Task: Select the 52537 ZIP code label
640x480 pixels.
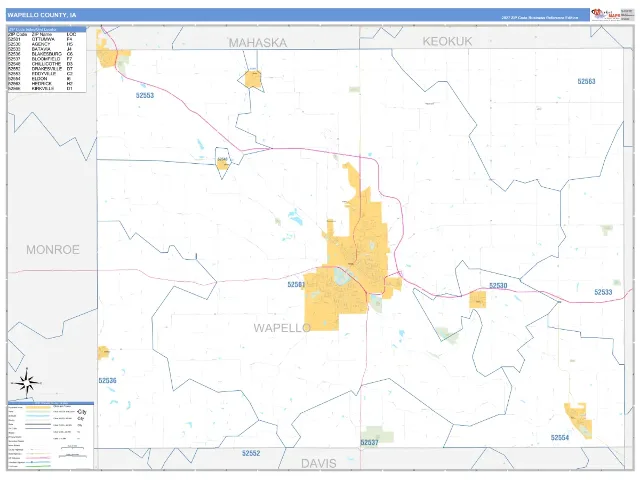Action: click(369, 442)
